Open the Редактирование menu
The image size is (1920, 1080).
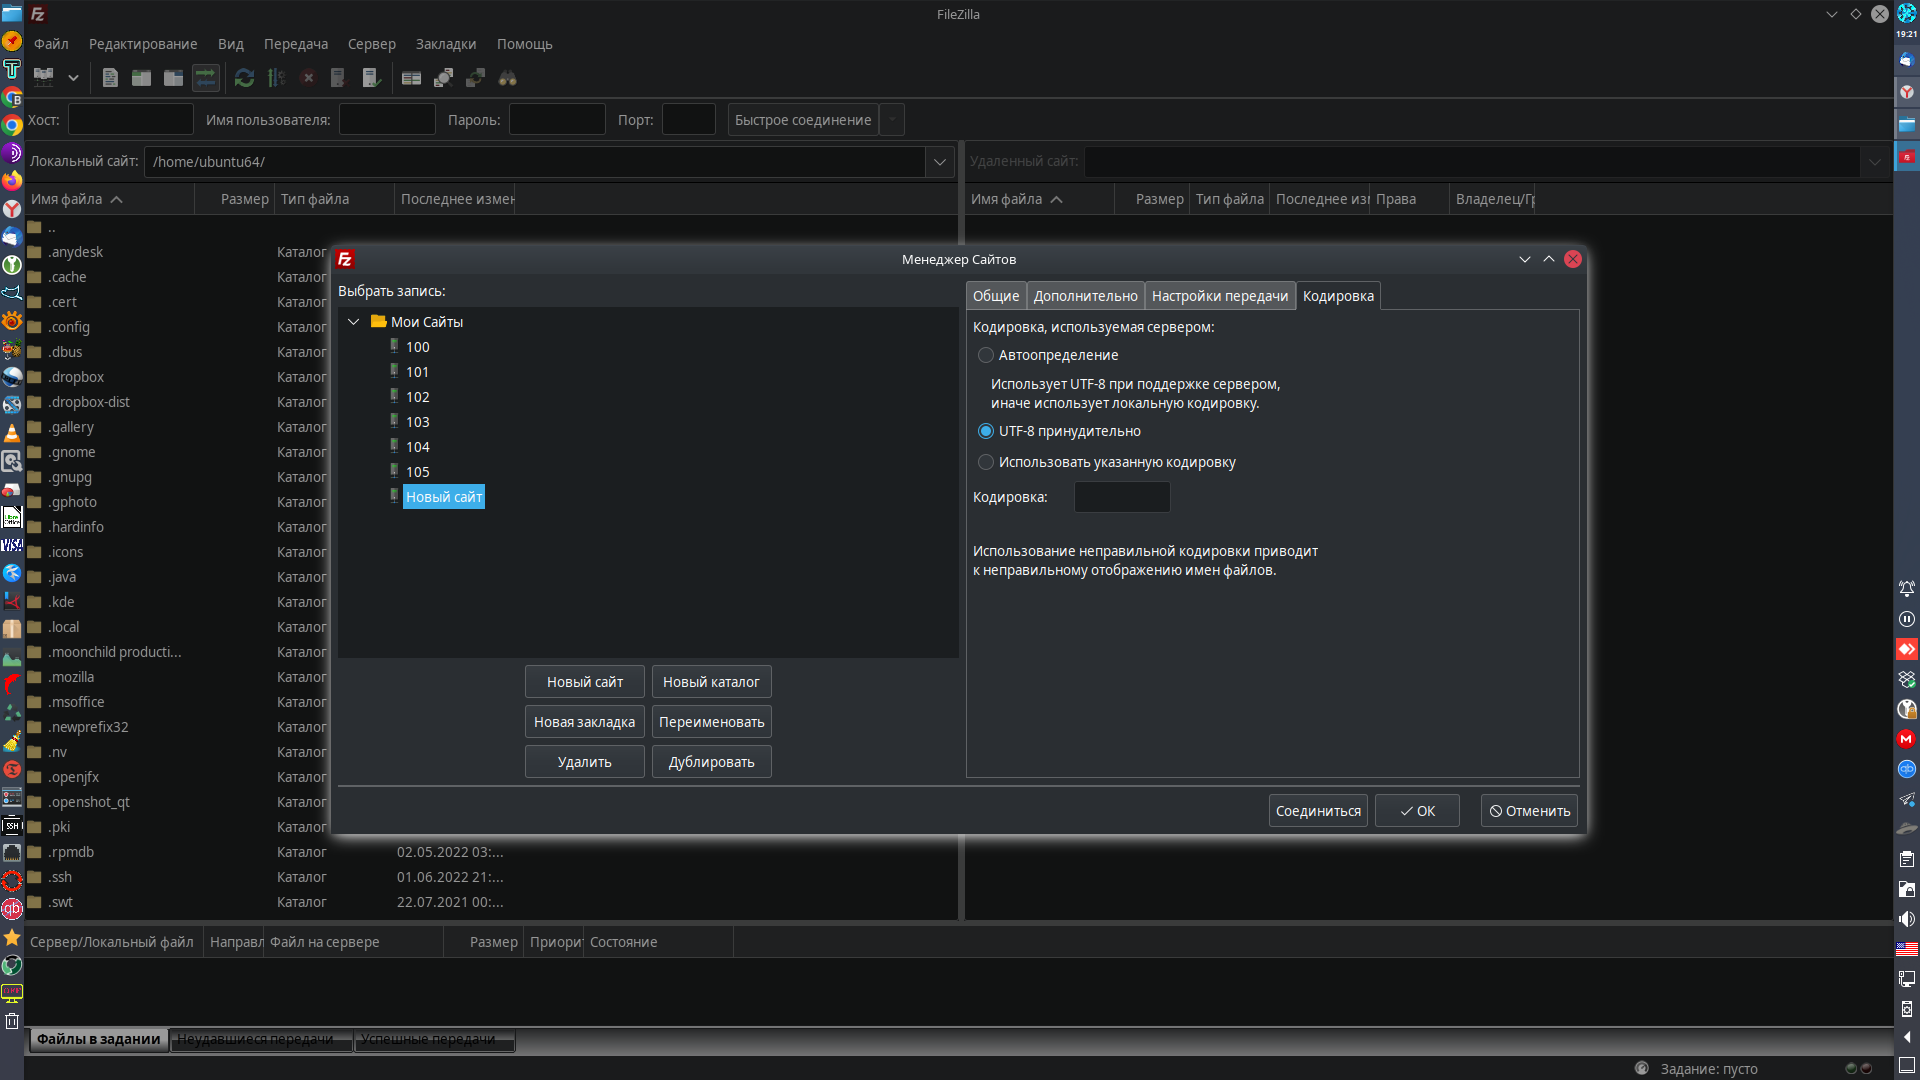143,44
